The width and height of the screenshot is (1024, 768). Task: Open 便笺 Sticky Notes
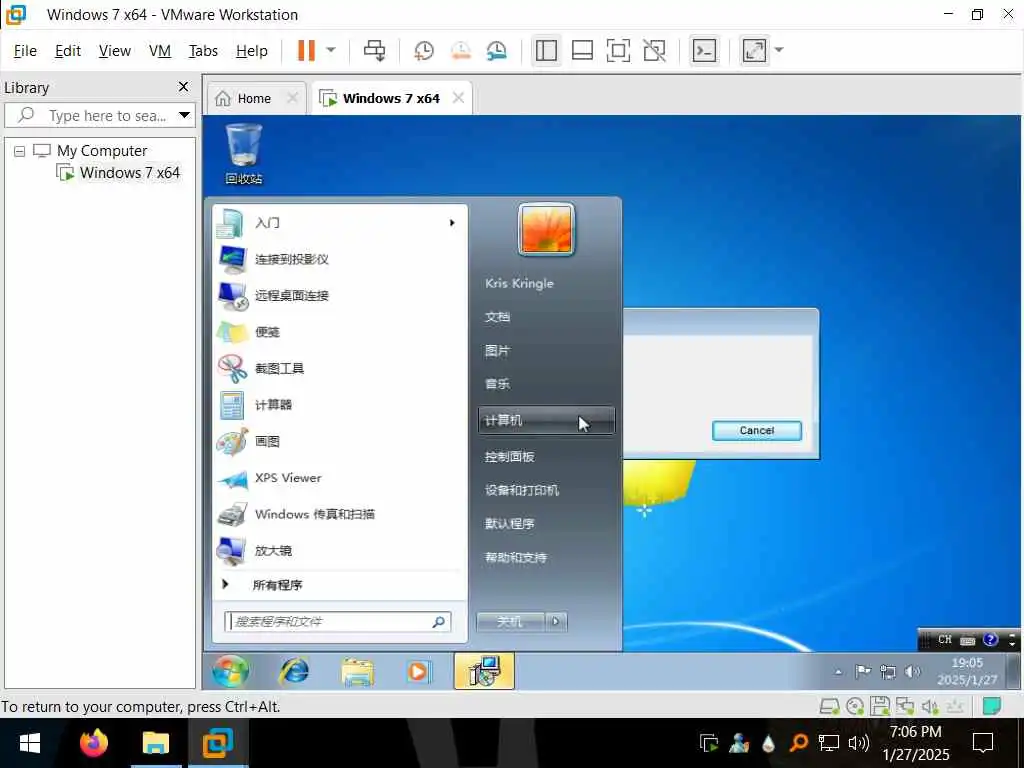coord(340,332)
